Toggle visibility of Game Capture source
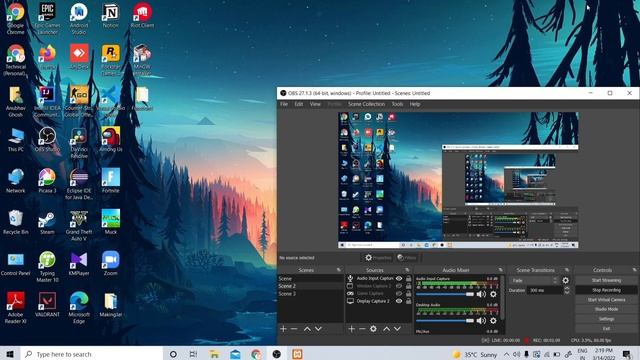Image resolution: width=640 pixels, height=360 pixels. (399, 293)
